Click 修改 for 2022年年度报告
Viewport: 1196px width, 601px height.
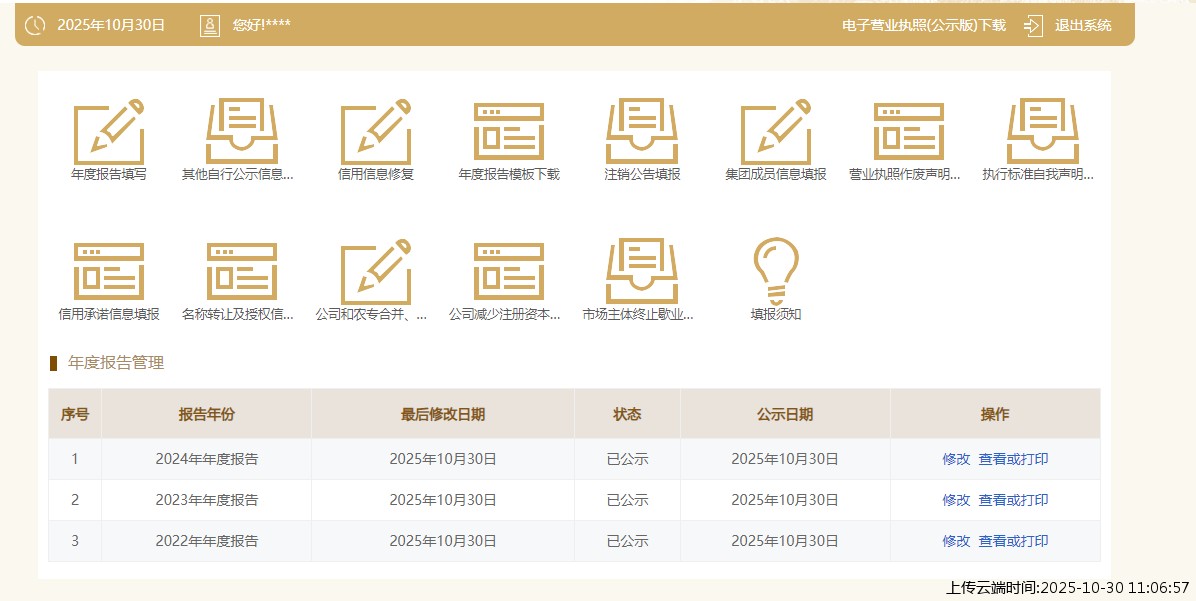point(956,541)
